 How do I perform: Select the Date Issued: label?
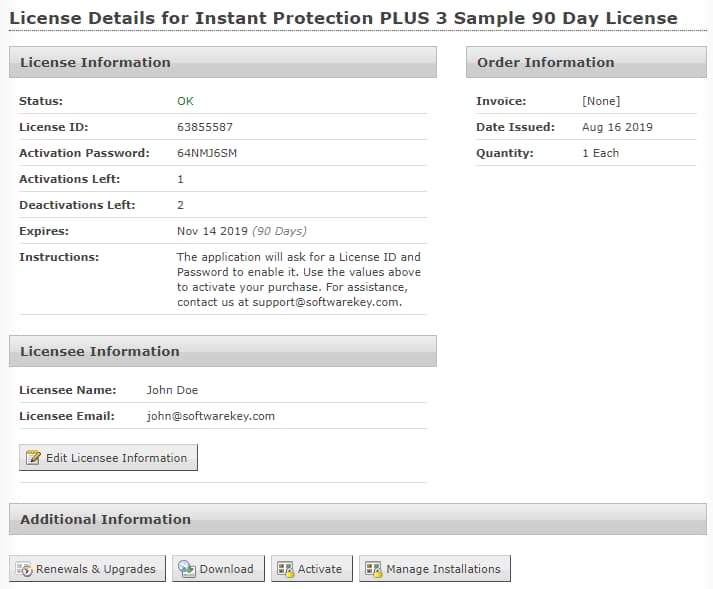(516, 127)
